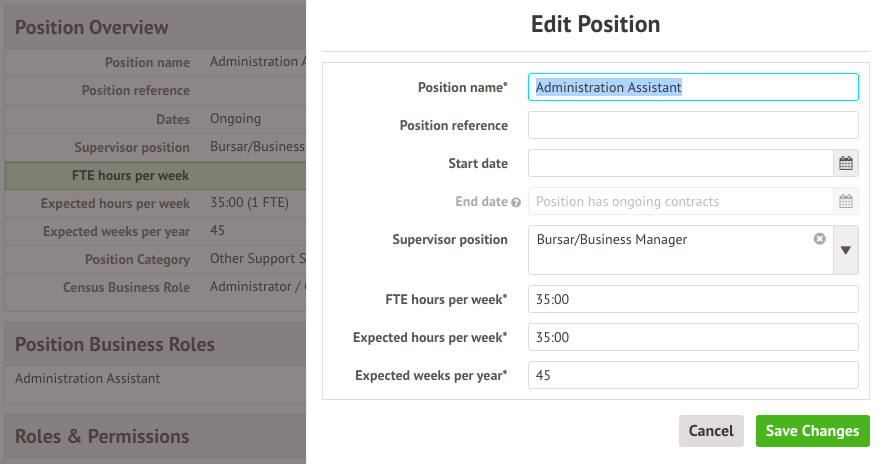Image resolution: width=879 pixels, height=464 pixels.
Task: Open the Start date calendar picker
Action: pyautogui.click(x=845, y=163)
